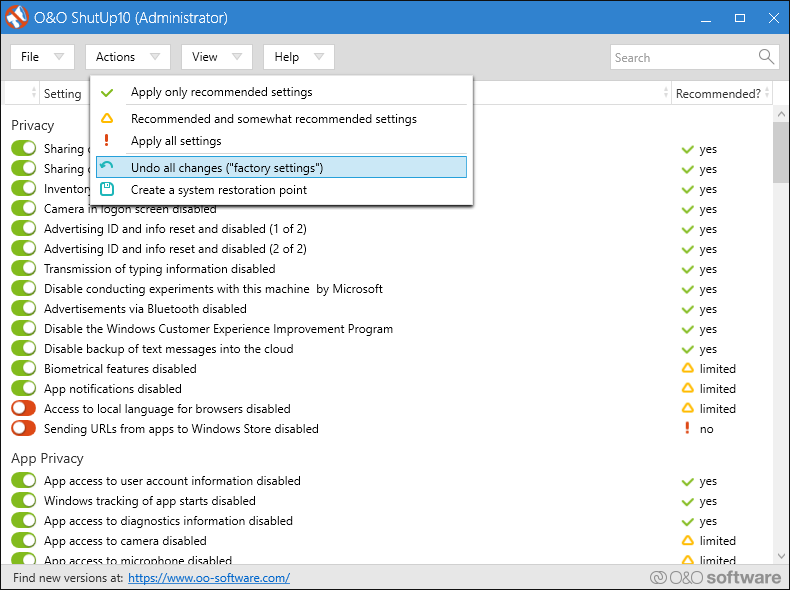Click green check on Advertising ID (1 of 2) row

tap(687, 230)
